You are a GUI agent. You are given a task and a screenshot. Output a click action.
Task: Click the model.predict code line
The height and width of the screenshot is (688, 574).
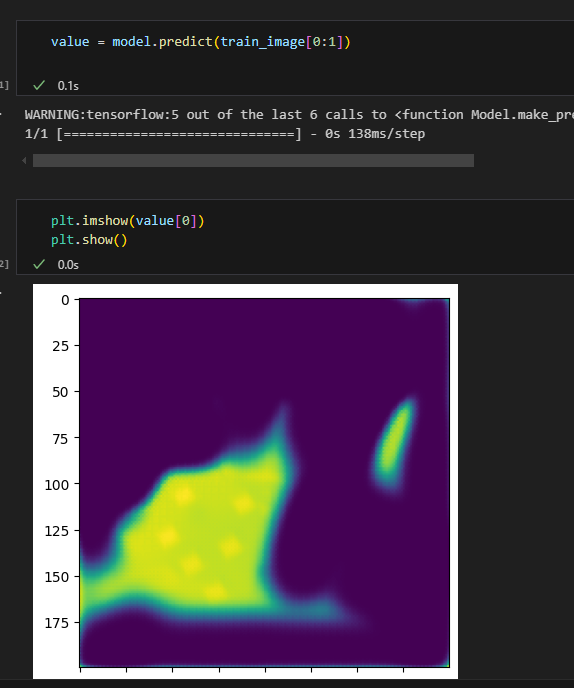tap(201, 42)
